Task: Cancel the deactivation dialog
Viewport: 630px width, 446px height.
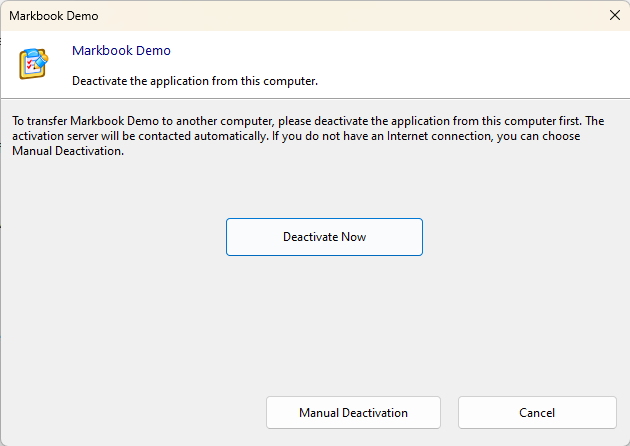Action: point(537,412)
